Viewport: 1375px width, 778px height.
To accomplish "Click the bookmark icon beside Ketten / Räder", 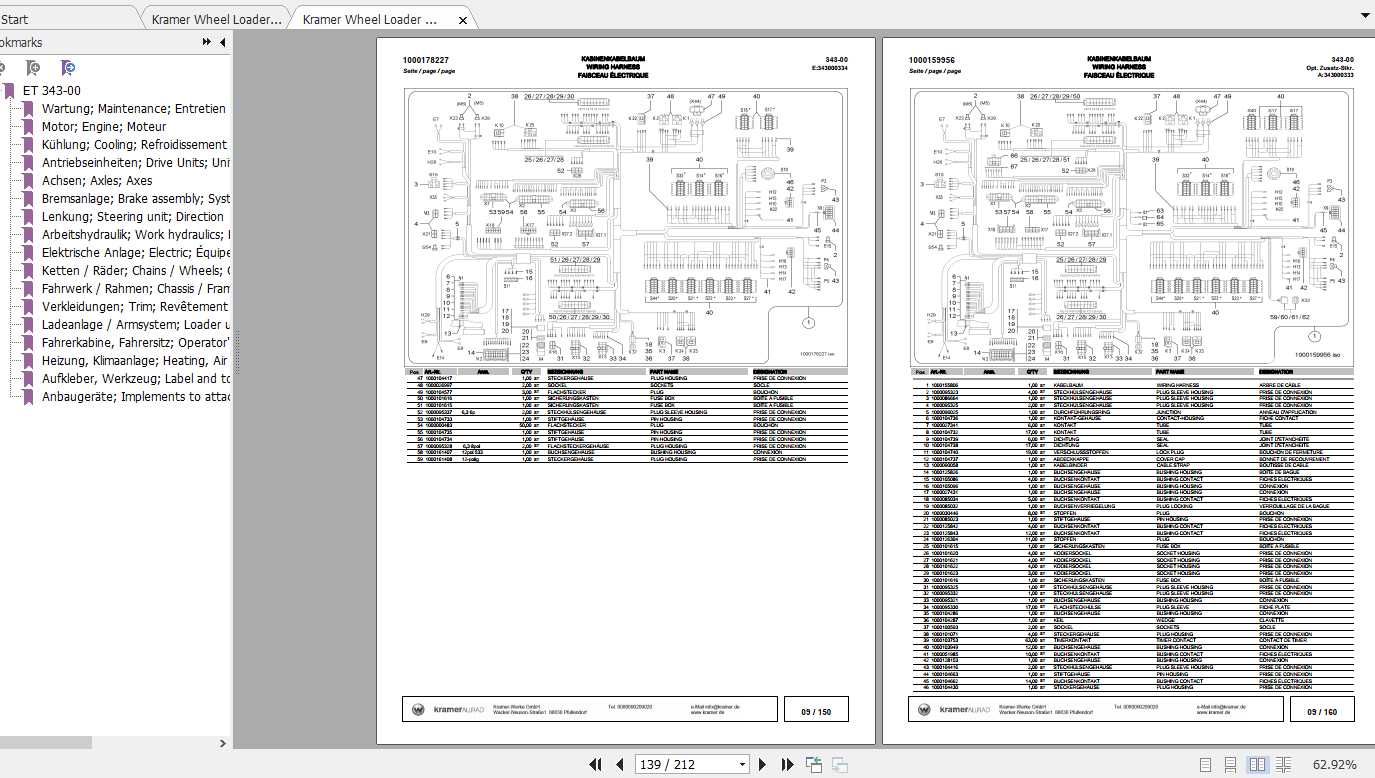I will [x=29, y=271].
